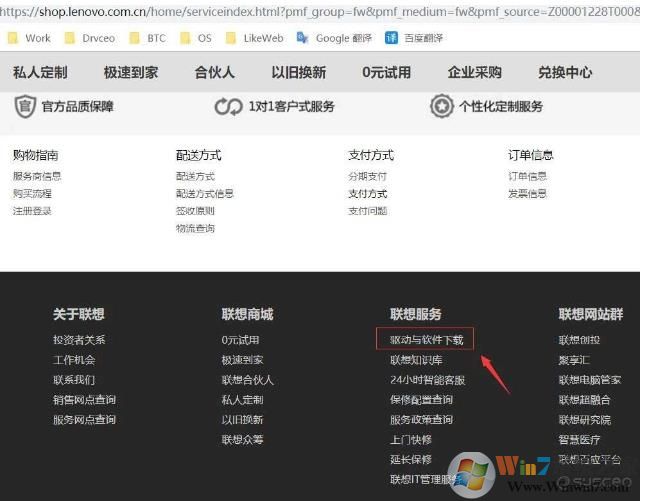
Task: Open the Drvceo bookmark folder
Action: point(88,38)
